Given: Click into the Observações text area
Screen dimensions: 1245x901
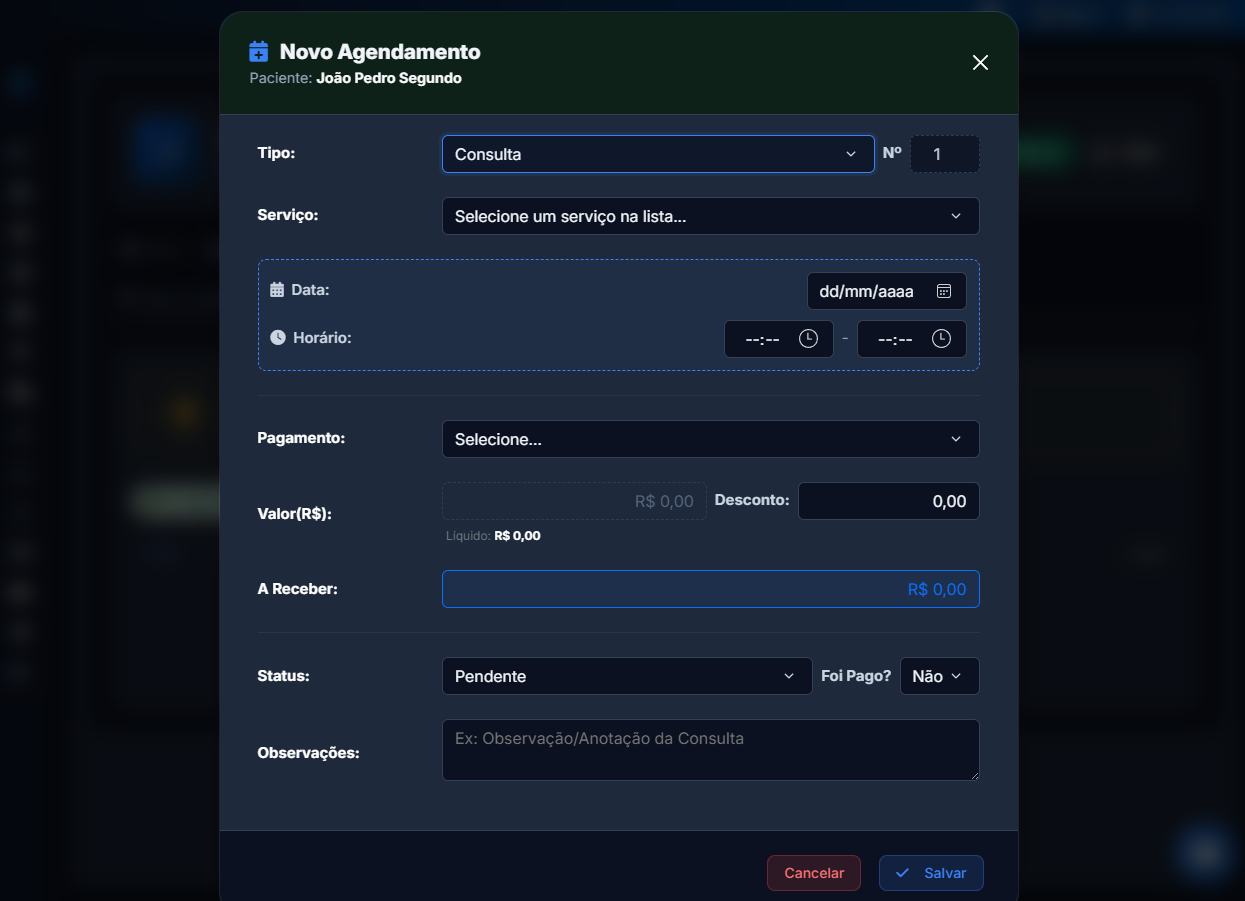Looking at the screenshot, I should tap(710, 750).
